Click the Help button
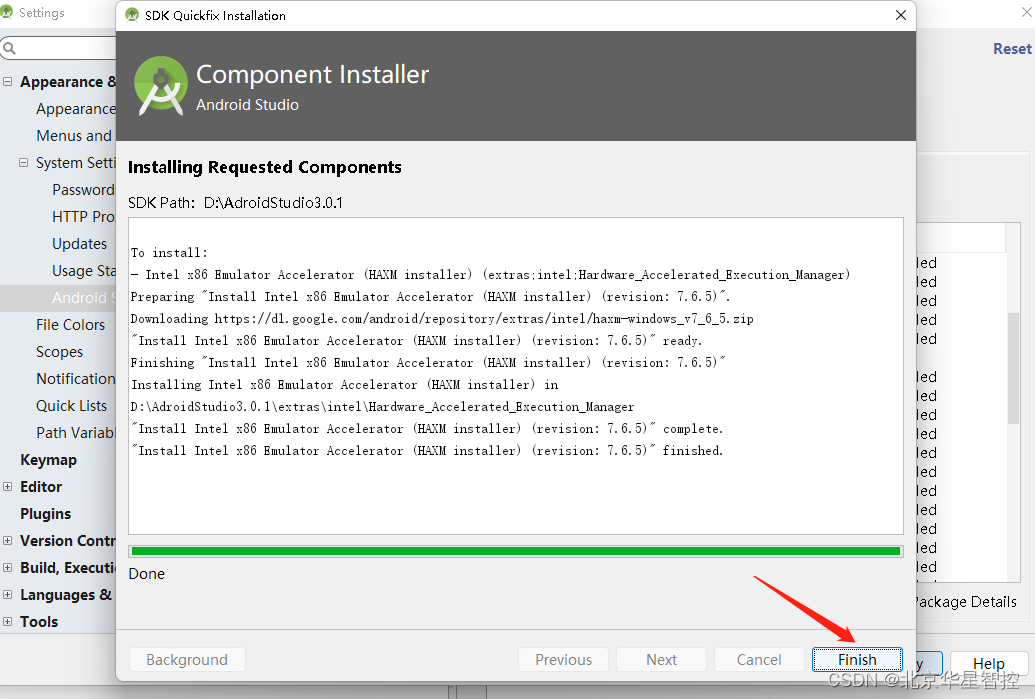Screen dimensions: 1035x699 point(988,663)
